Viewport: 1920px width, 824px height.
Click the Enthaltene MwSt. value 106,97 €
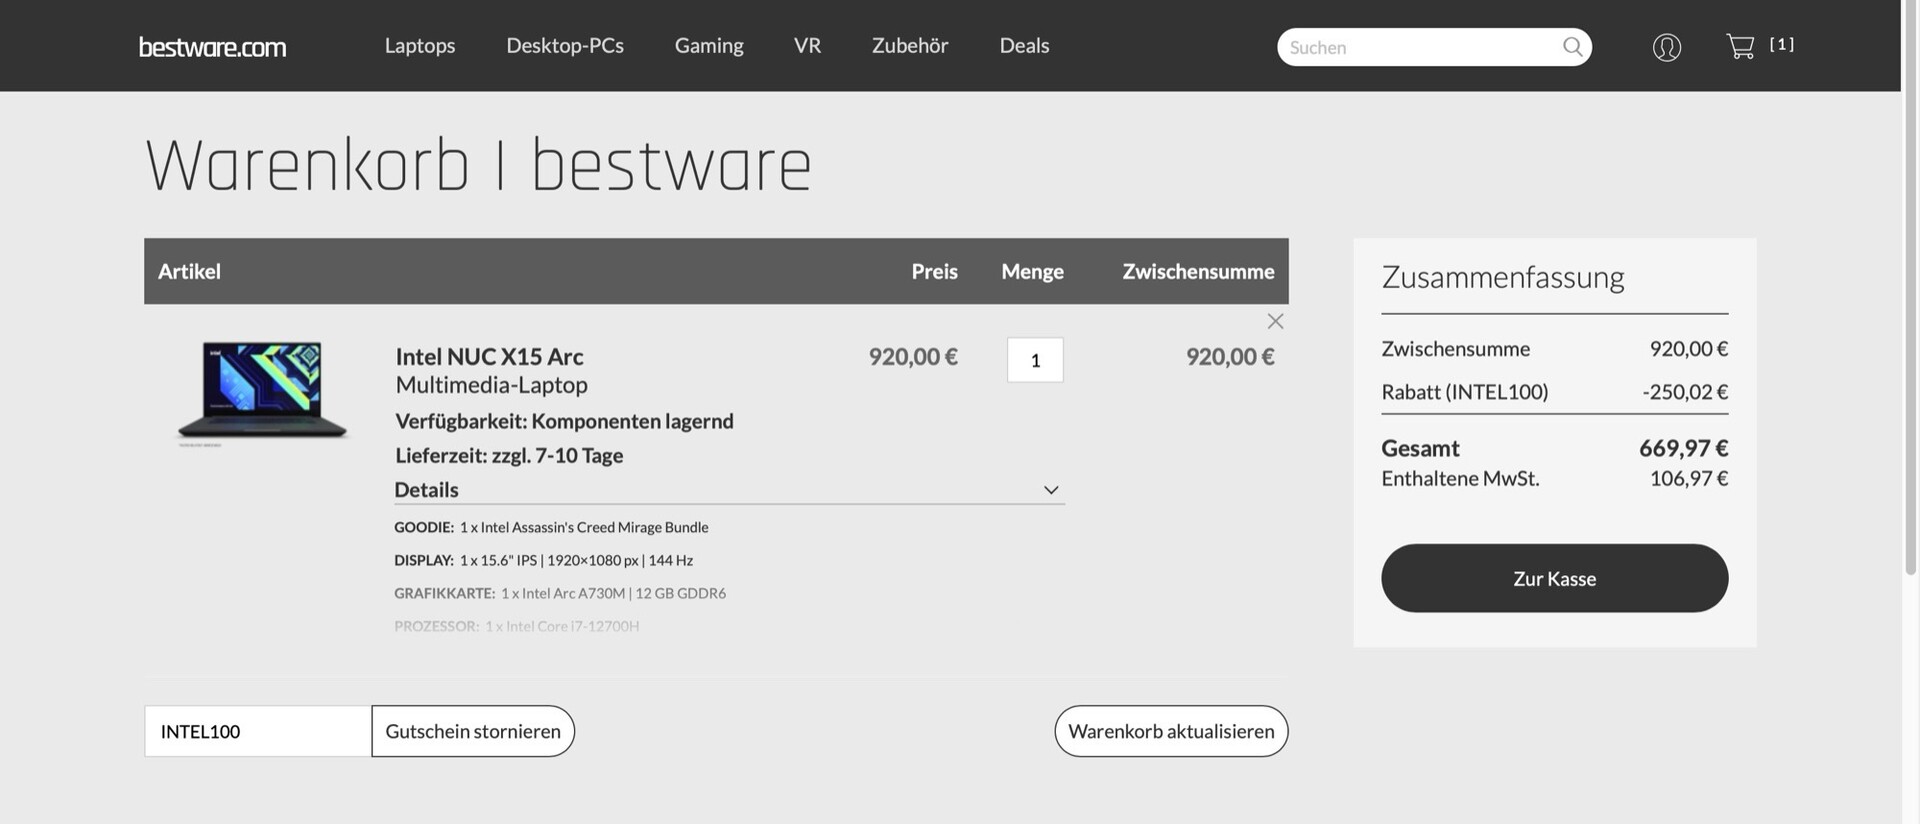click(x=1688, y=478)
